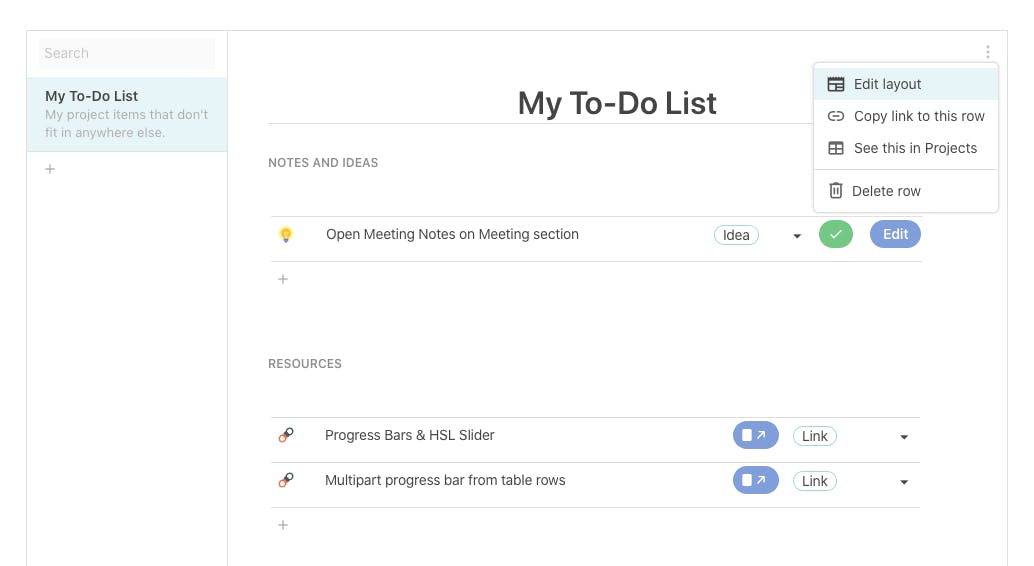The image size is (1034, 566).
Task: Expand the Idea type dropdown arrow
Action: click(797, 236)
